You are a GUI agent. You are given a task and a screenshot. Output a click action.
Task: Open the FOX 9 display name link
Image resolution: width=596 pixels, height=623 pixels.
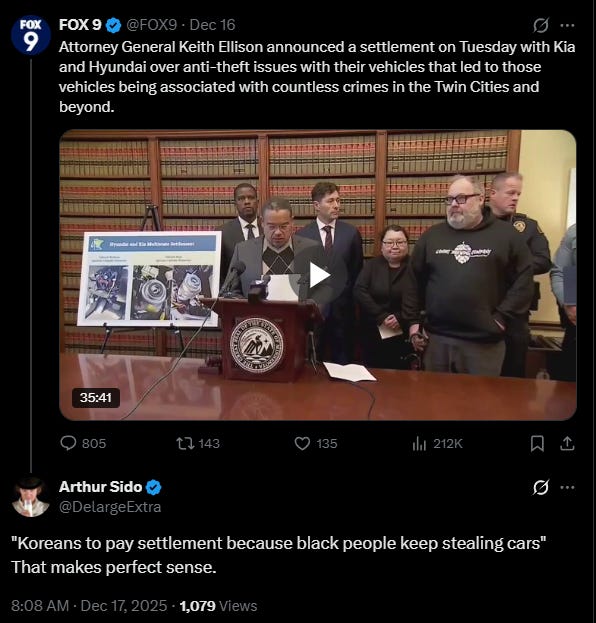[x=80, y=25]
